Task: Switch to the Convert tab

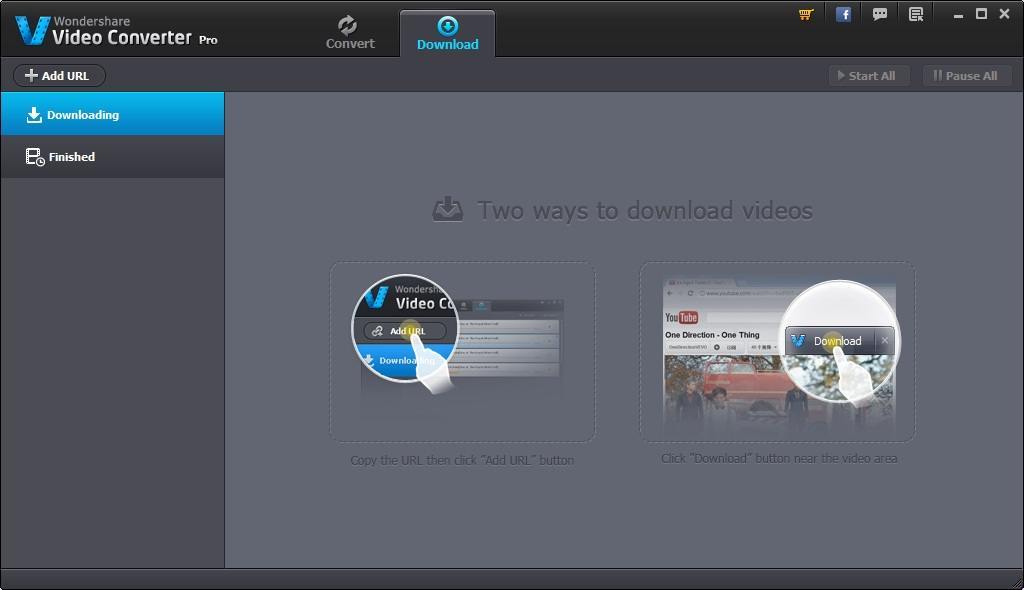Action: [x=349, y=33]
